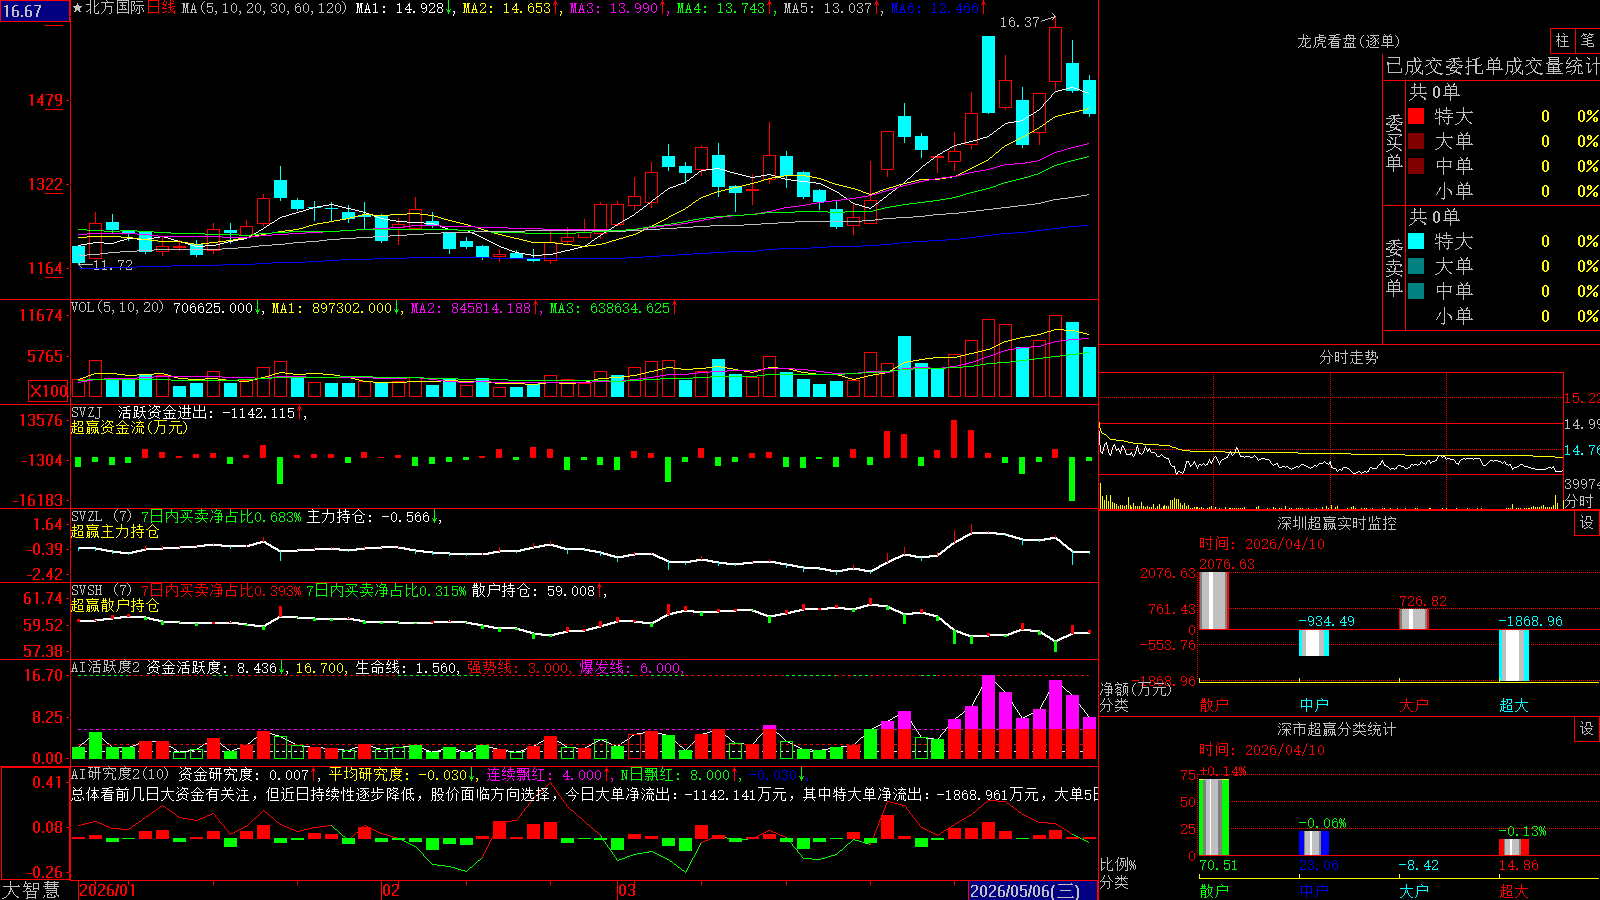Click the 16.67 price box
The image size is (1600, 900).
click(x=35, y=11)
